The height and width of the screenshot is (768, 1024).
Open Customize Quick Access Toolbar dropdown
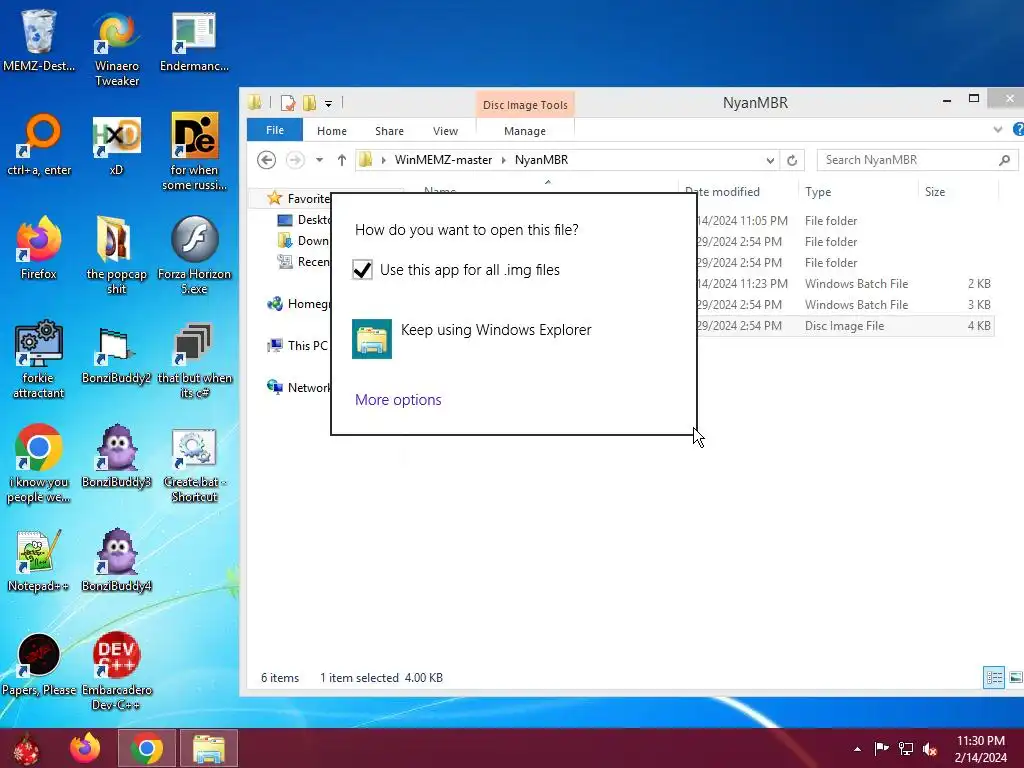tap(328, 103)
